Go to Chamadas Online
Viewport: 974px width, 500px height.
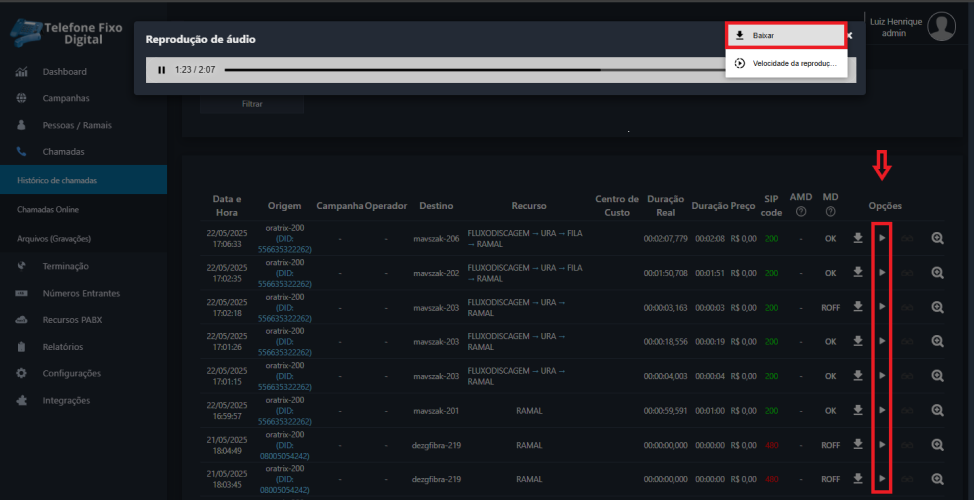48,210
